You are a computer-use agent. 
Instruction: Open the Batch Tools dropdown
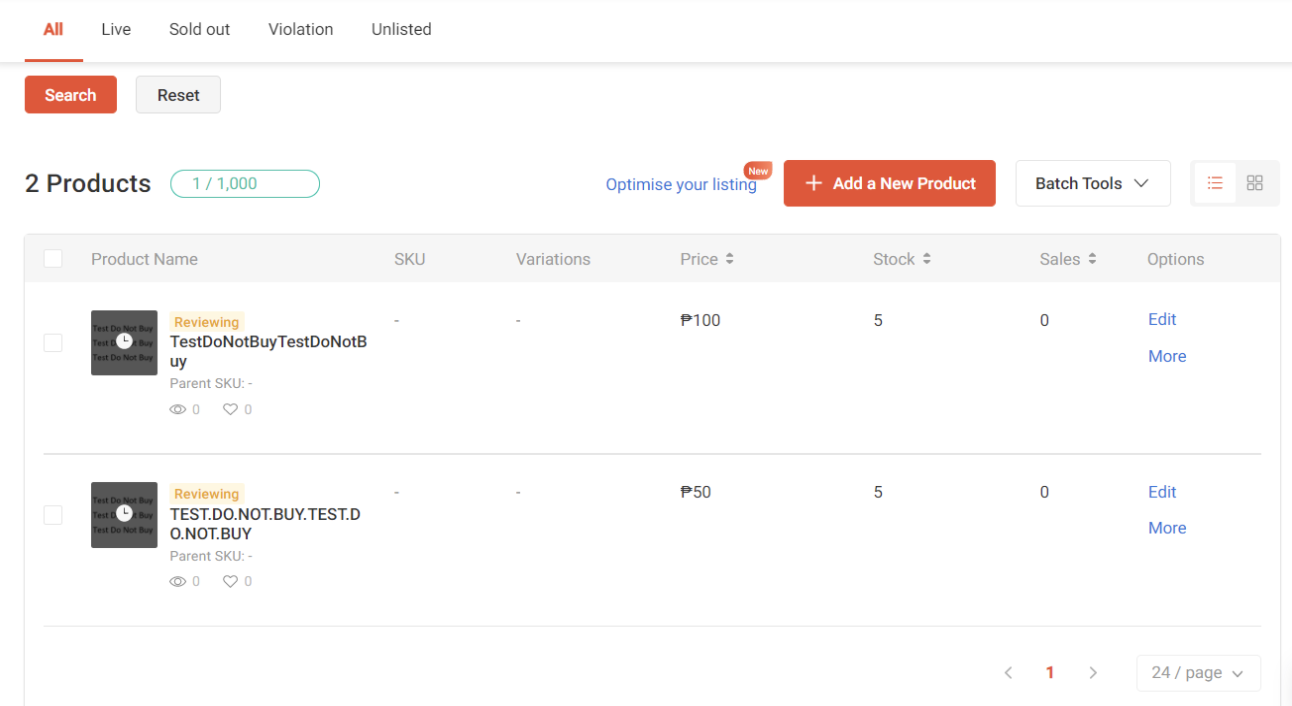(1092, 183)
